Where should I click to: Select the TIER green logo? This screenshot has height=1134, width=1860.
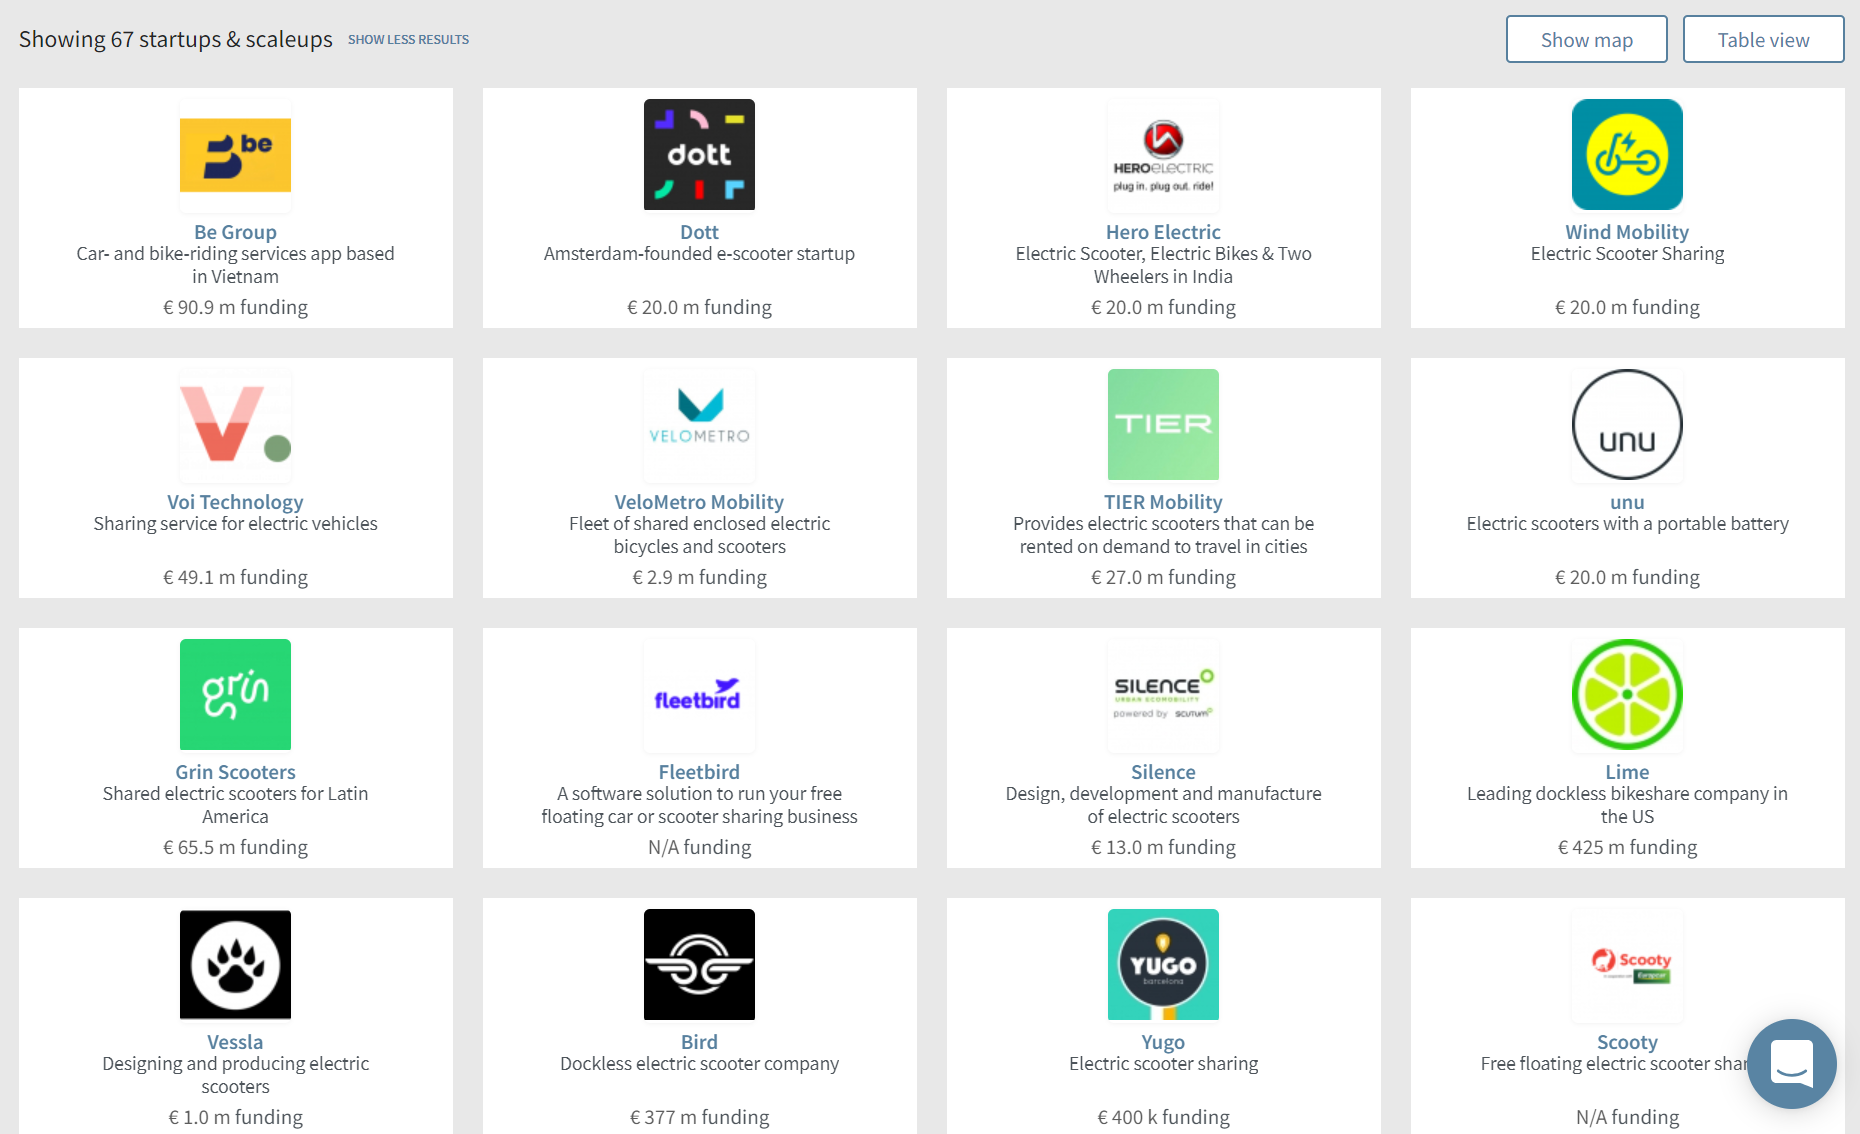click(1163, 424)
